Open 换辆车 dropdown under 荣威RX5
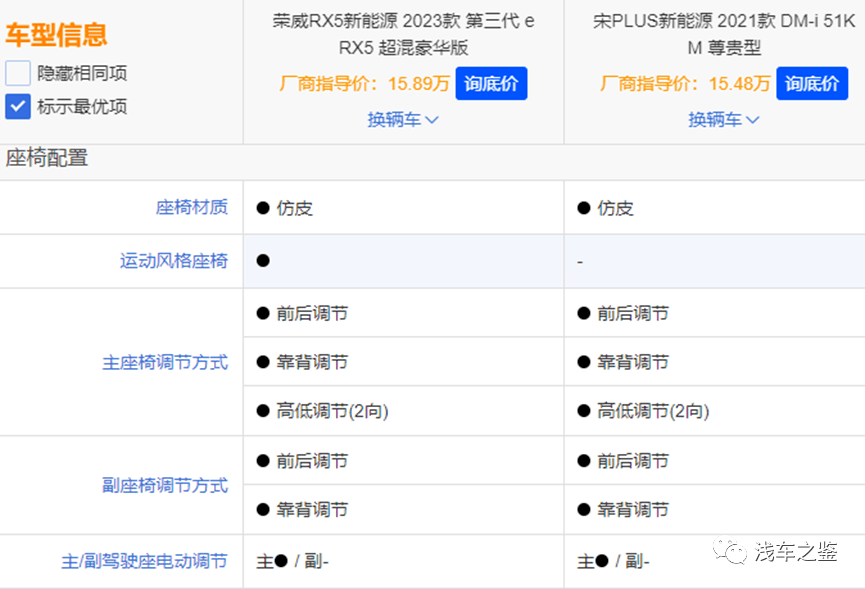Screen dimensions: 865x589 tap(403, 120)
